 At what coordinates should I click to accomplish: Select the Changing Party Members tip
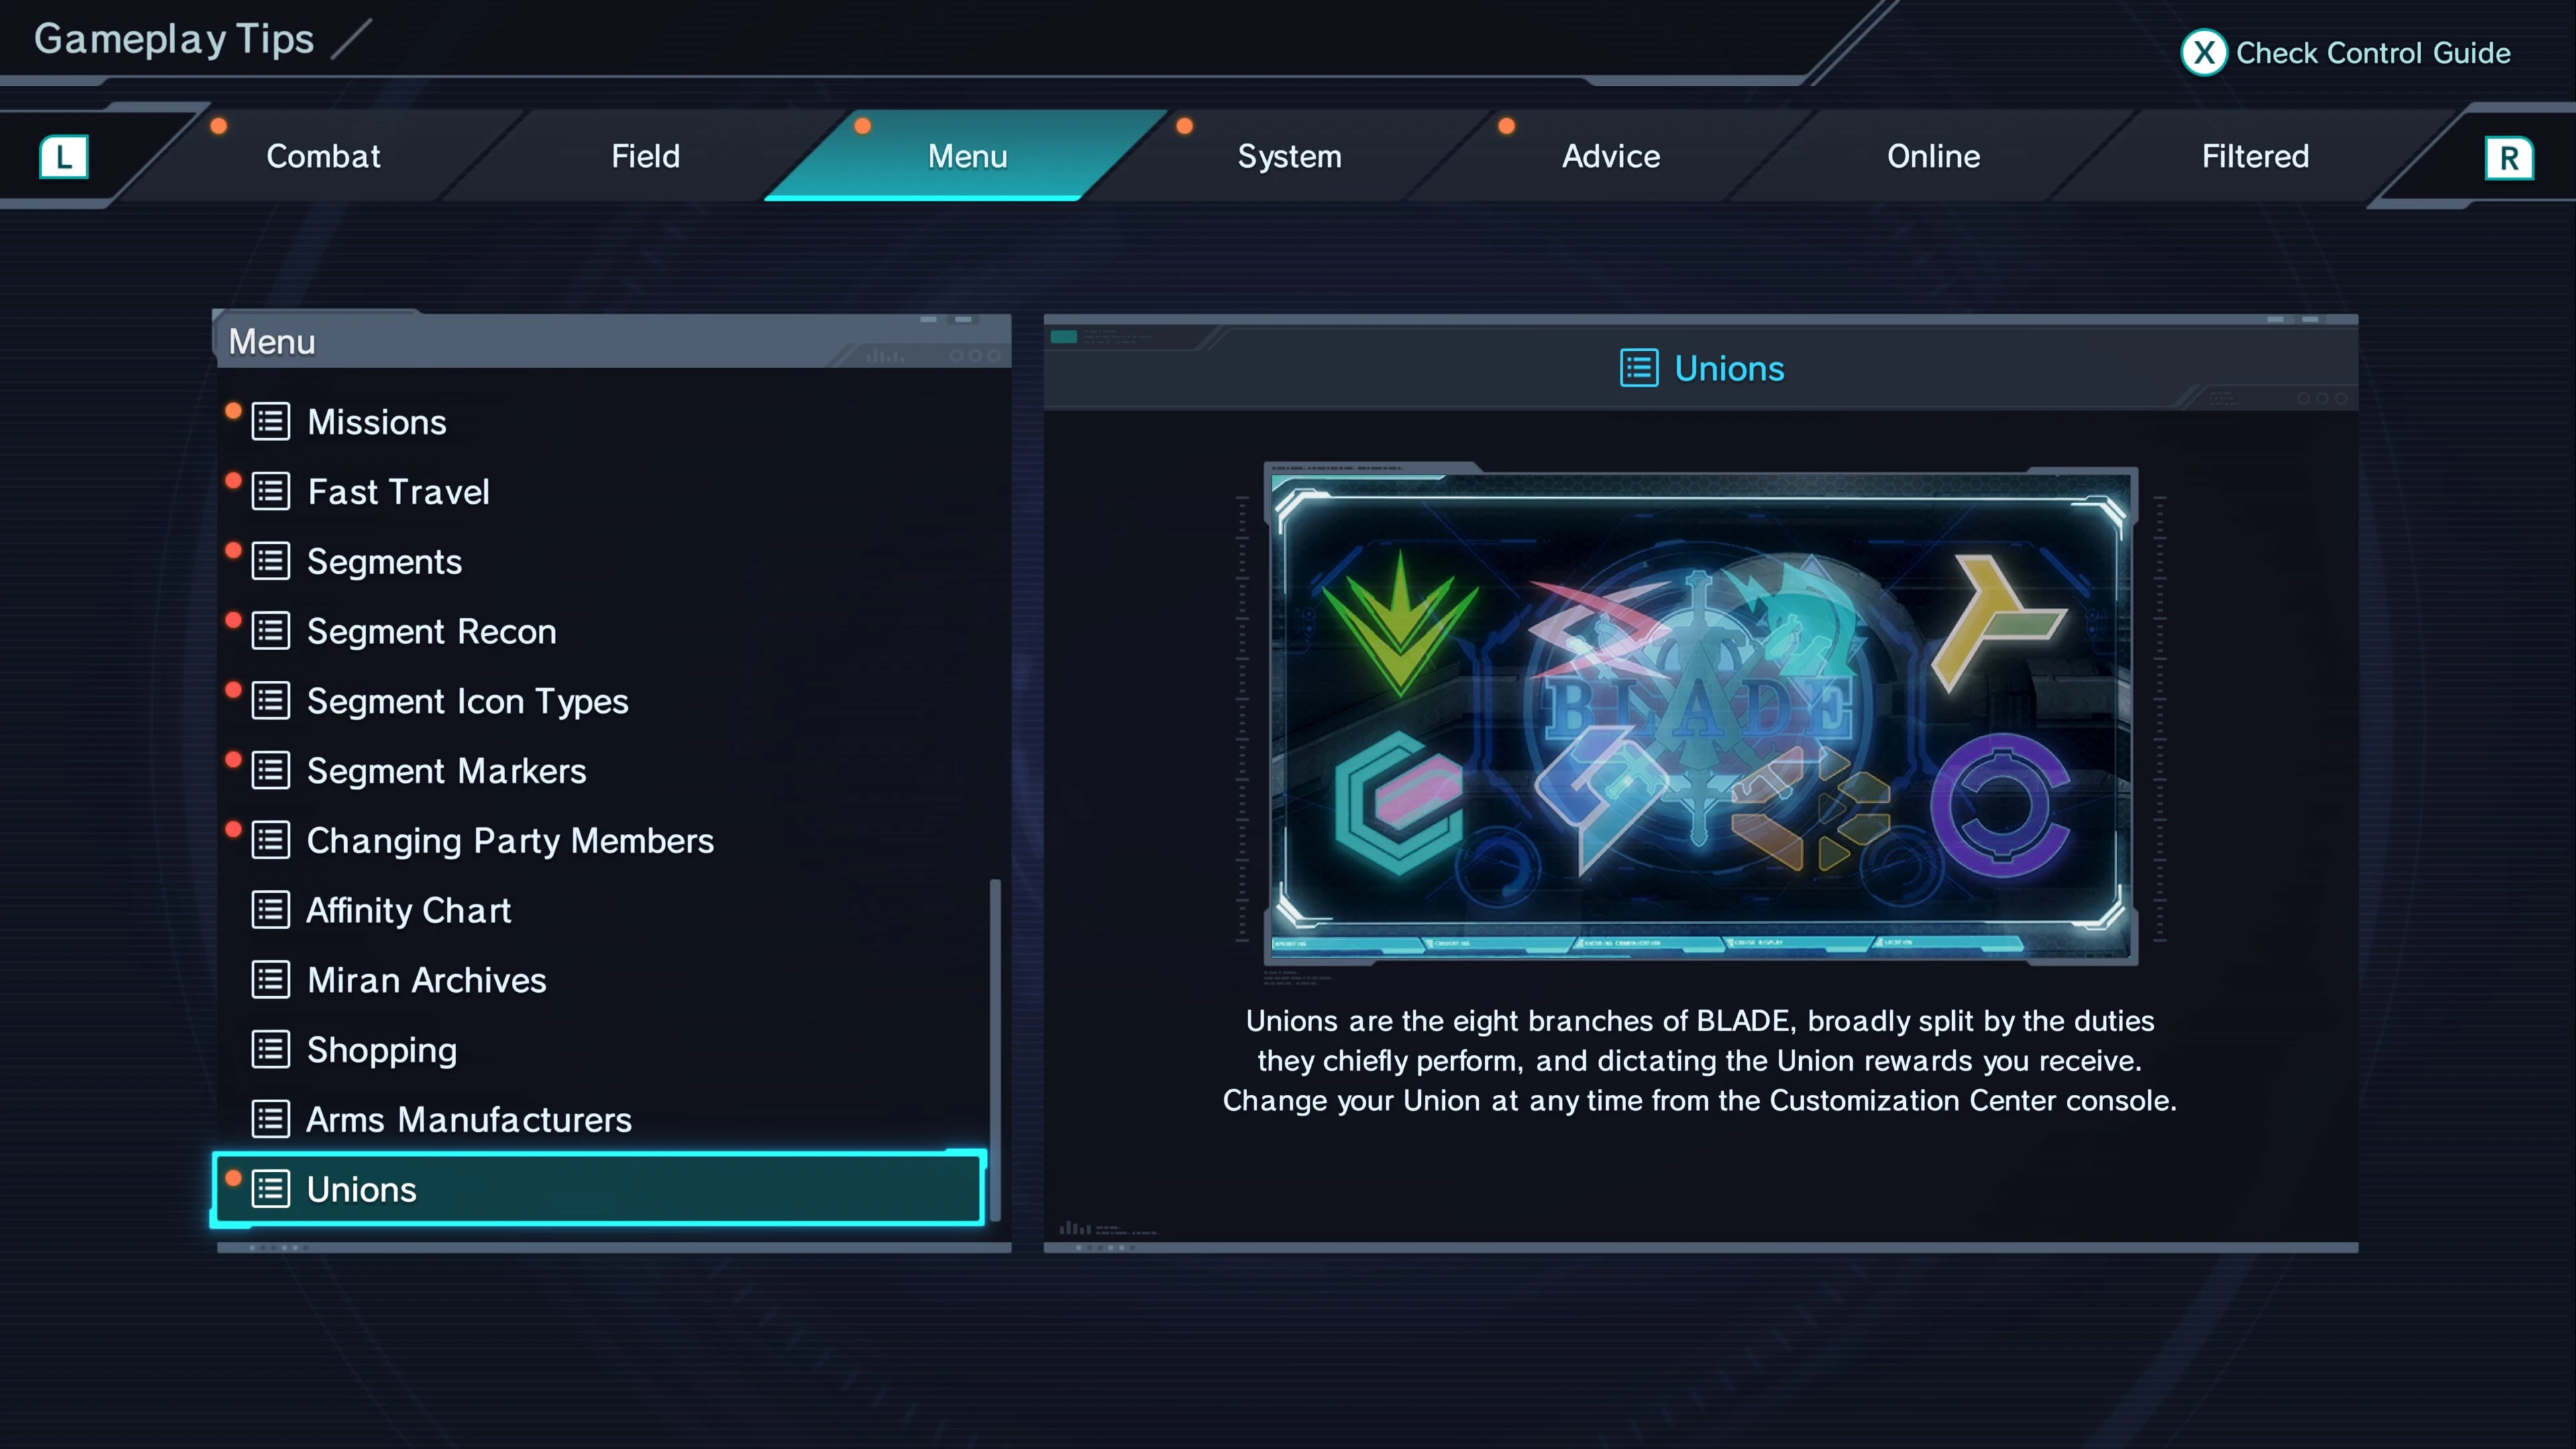600,841
